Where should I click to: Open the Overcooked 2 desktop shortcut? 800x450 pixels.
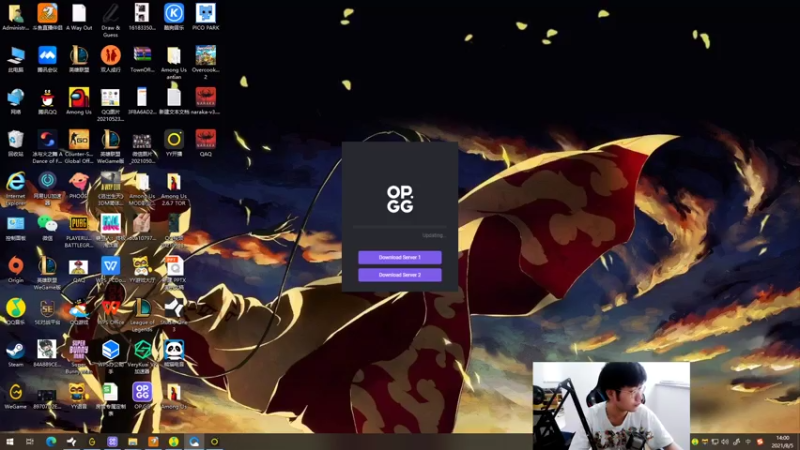206,62
